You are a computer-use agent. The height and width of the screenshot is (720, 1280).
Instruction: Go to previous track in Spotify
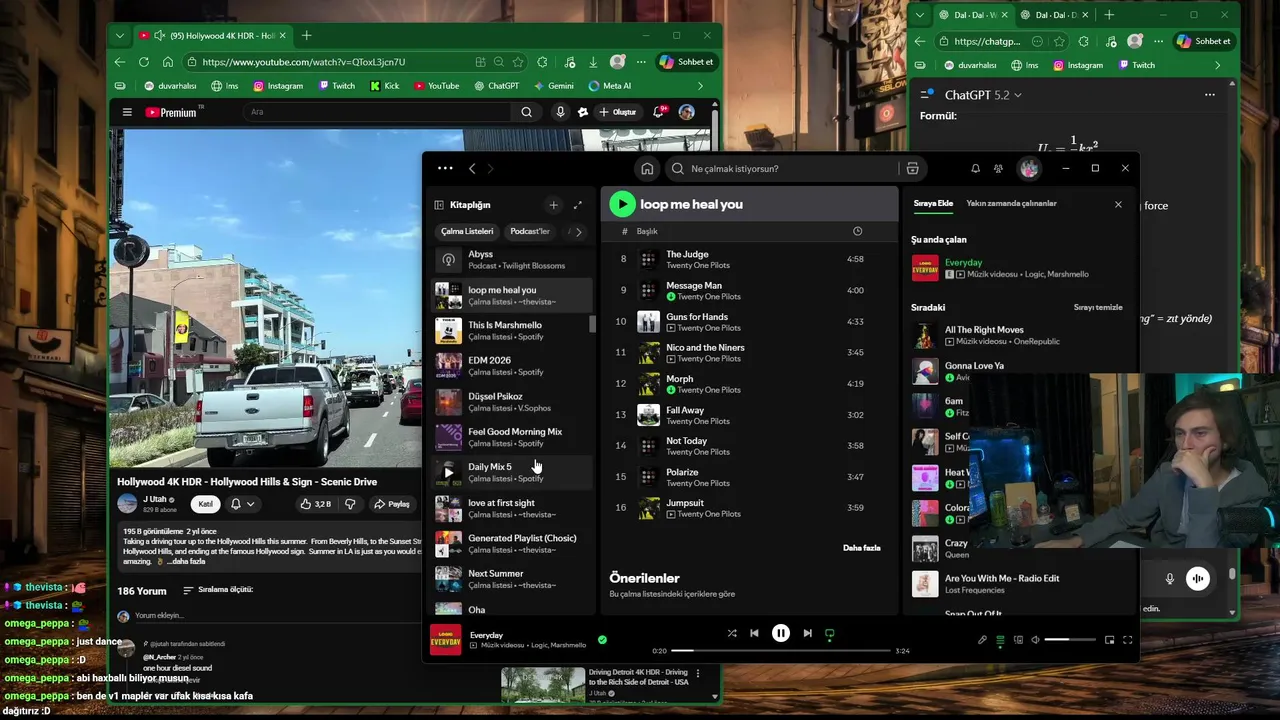(x=754, y=633)
